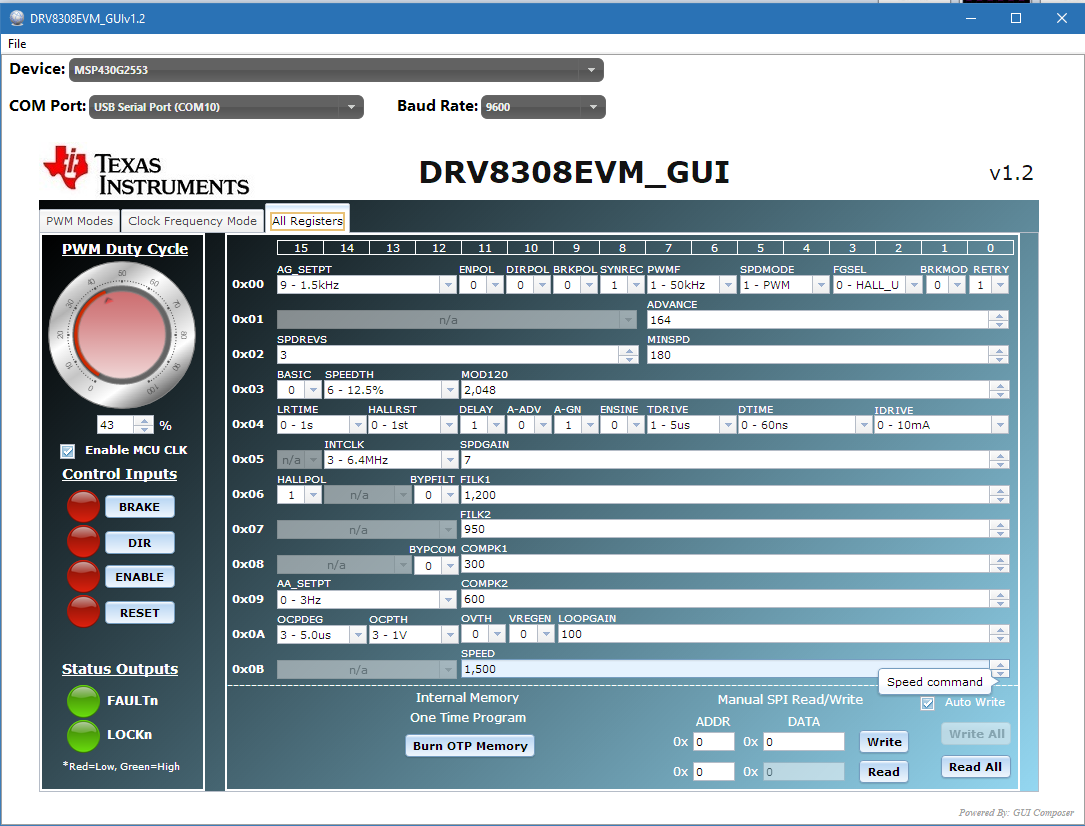Click the PWM duty cycle percent spinner
1085x826 pixels.
[143, 425]
